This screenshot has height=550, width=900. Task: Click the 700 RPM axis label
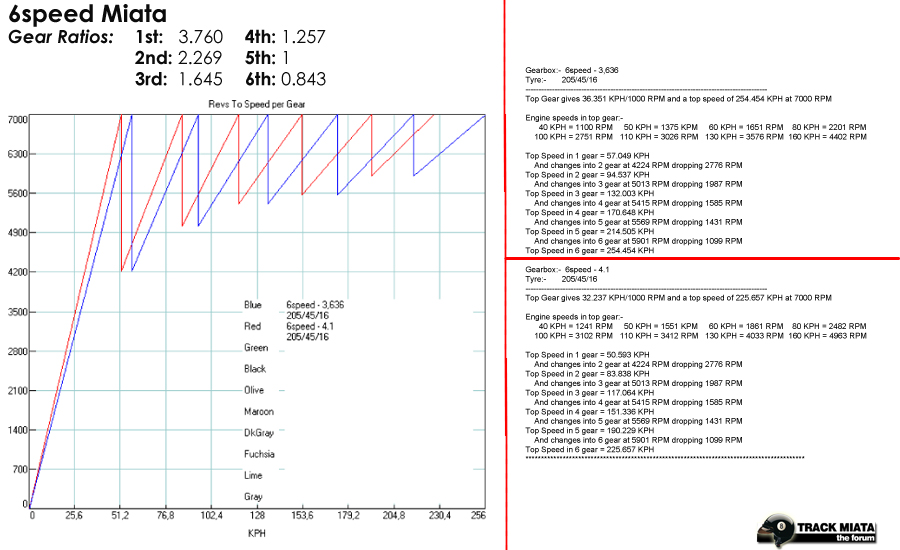pos(20,469)
